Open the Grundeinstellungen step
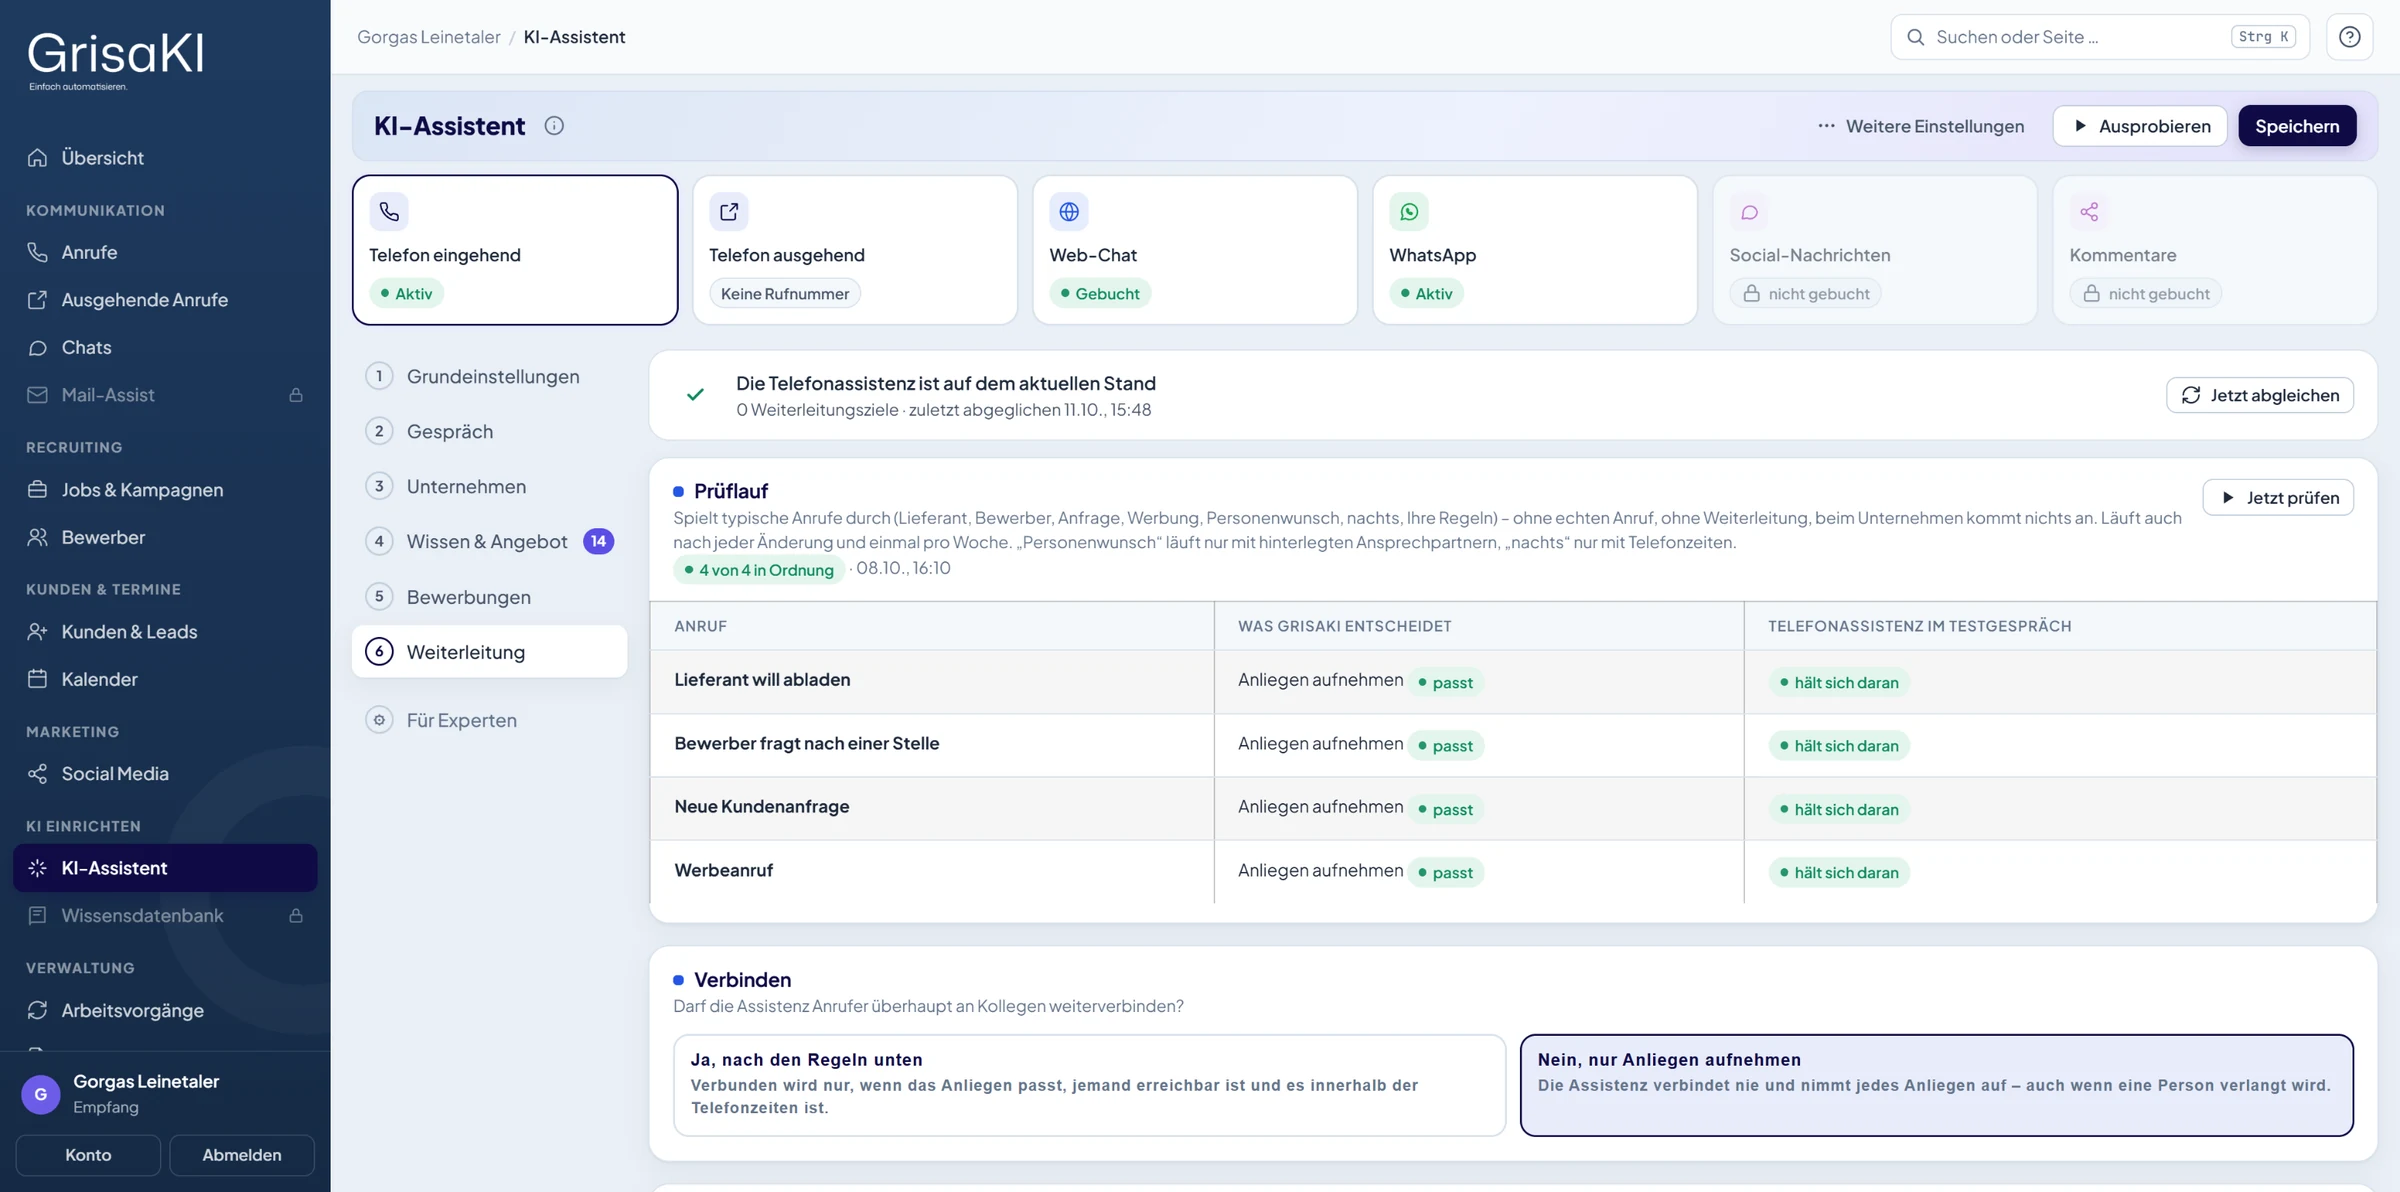Screen dimensions: 2400x1192 489,376
